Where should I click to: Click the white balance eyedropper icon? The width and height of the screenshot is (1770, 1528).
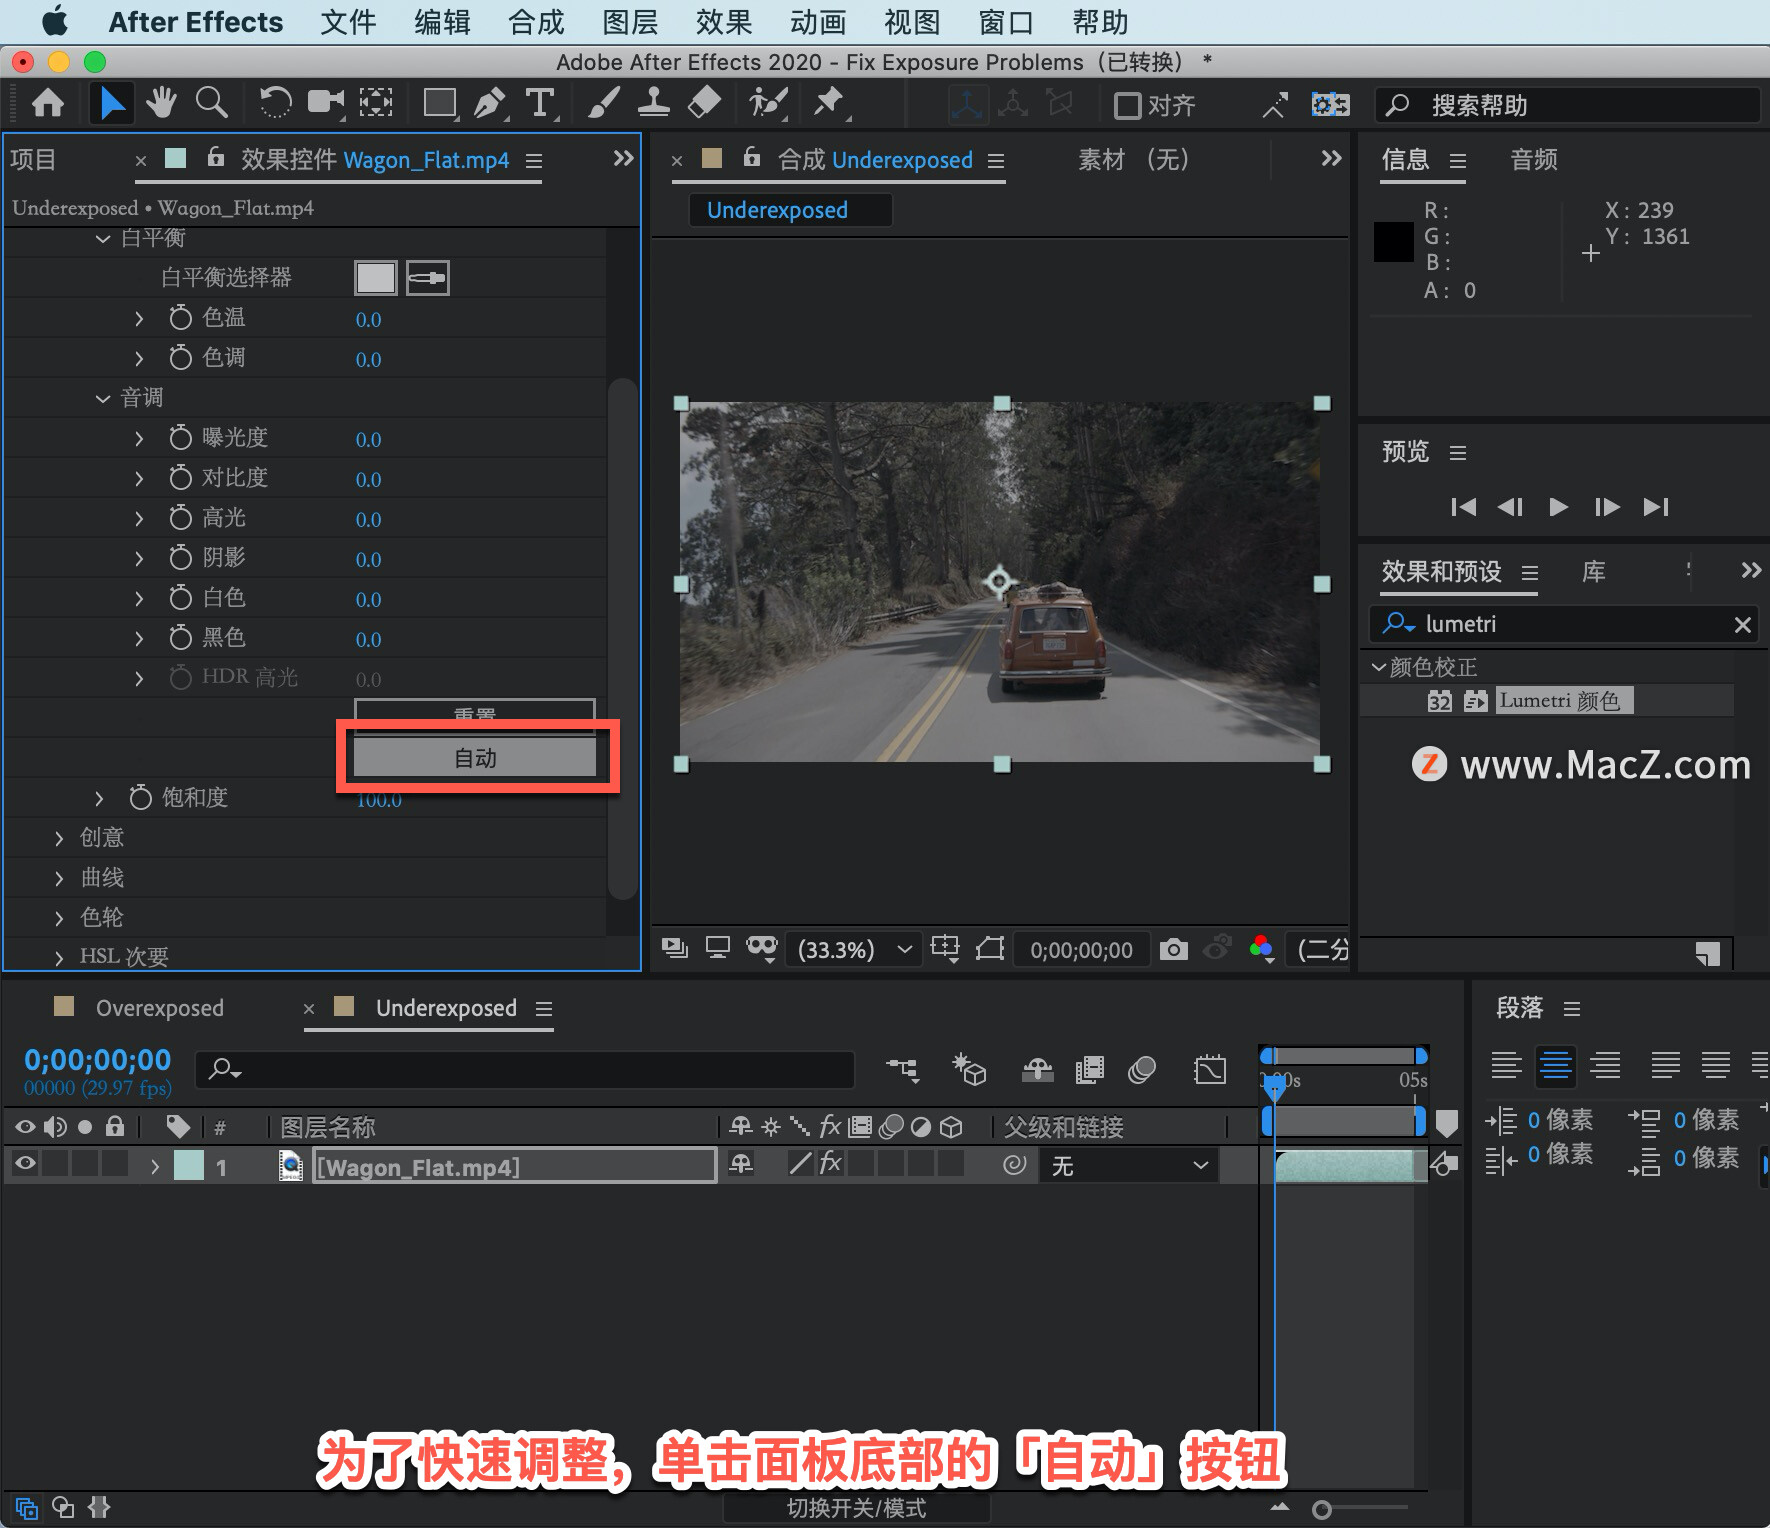pos(428,278)
